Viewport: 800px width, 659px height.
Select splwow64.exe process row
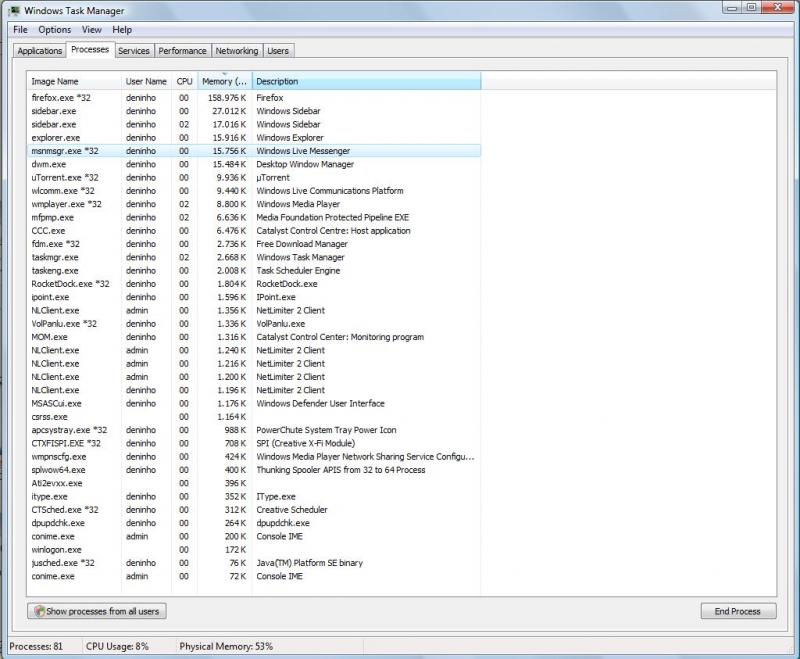click(x=254, y=470)
